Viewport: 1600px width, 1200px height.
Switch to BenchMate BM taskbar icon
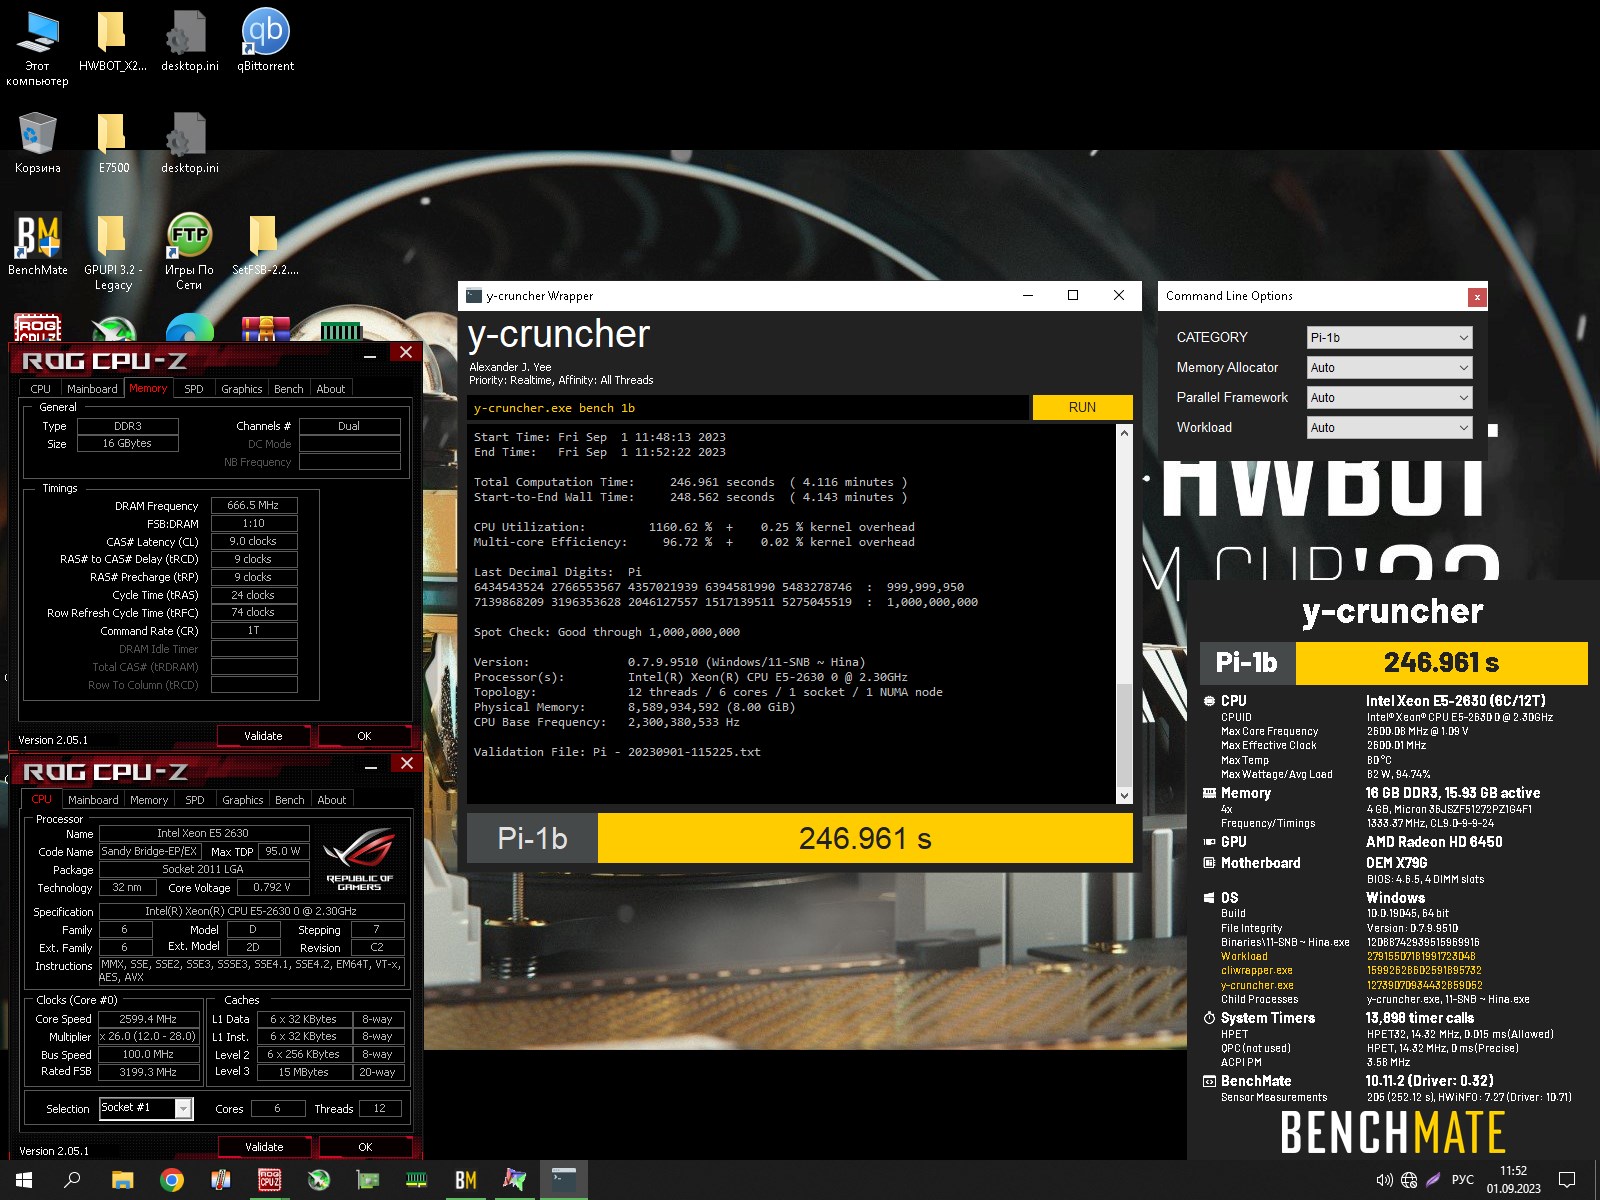(x=466, y=1180)
